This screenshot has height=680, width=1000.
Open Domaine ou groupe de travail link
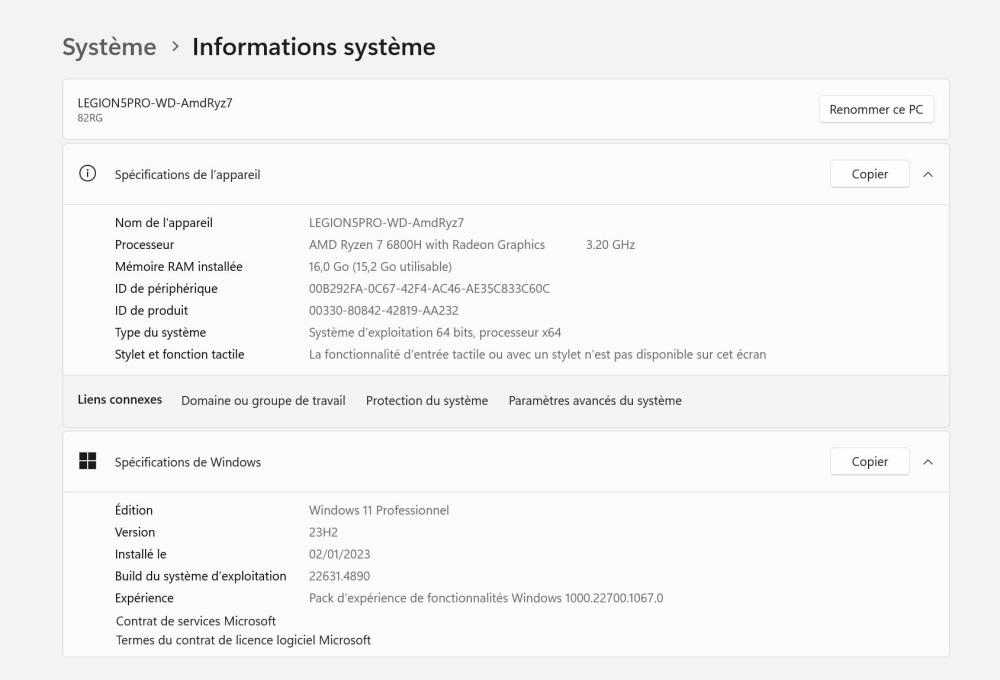point(263,401)
